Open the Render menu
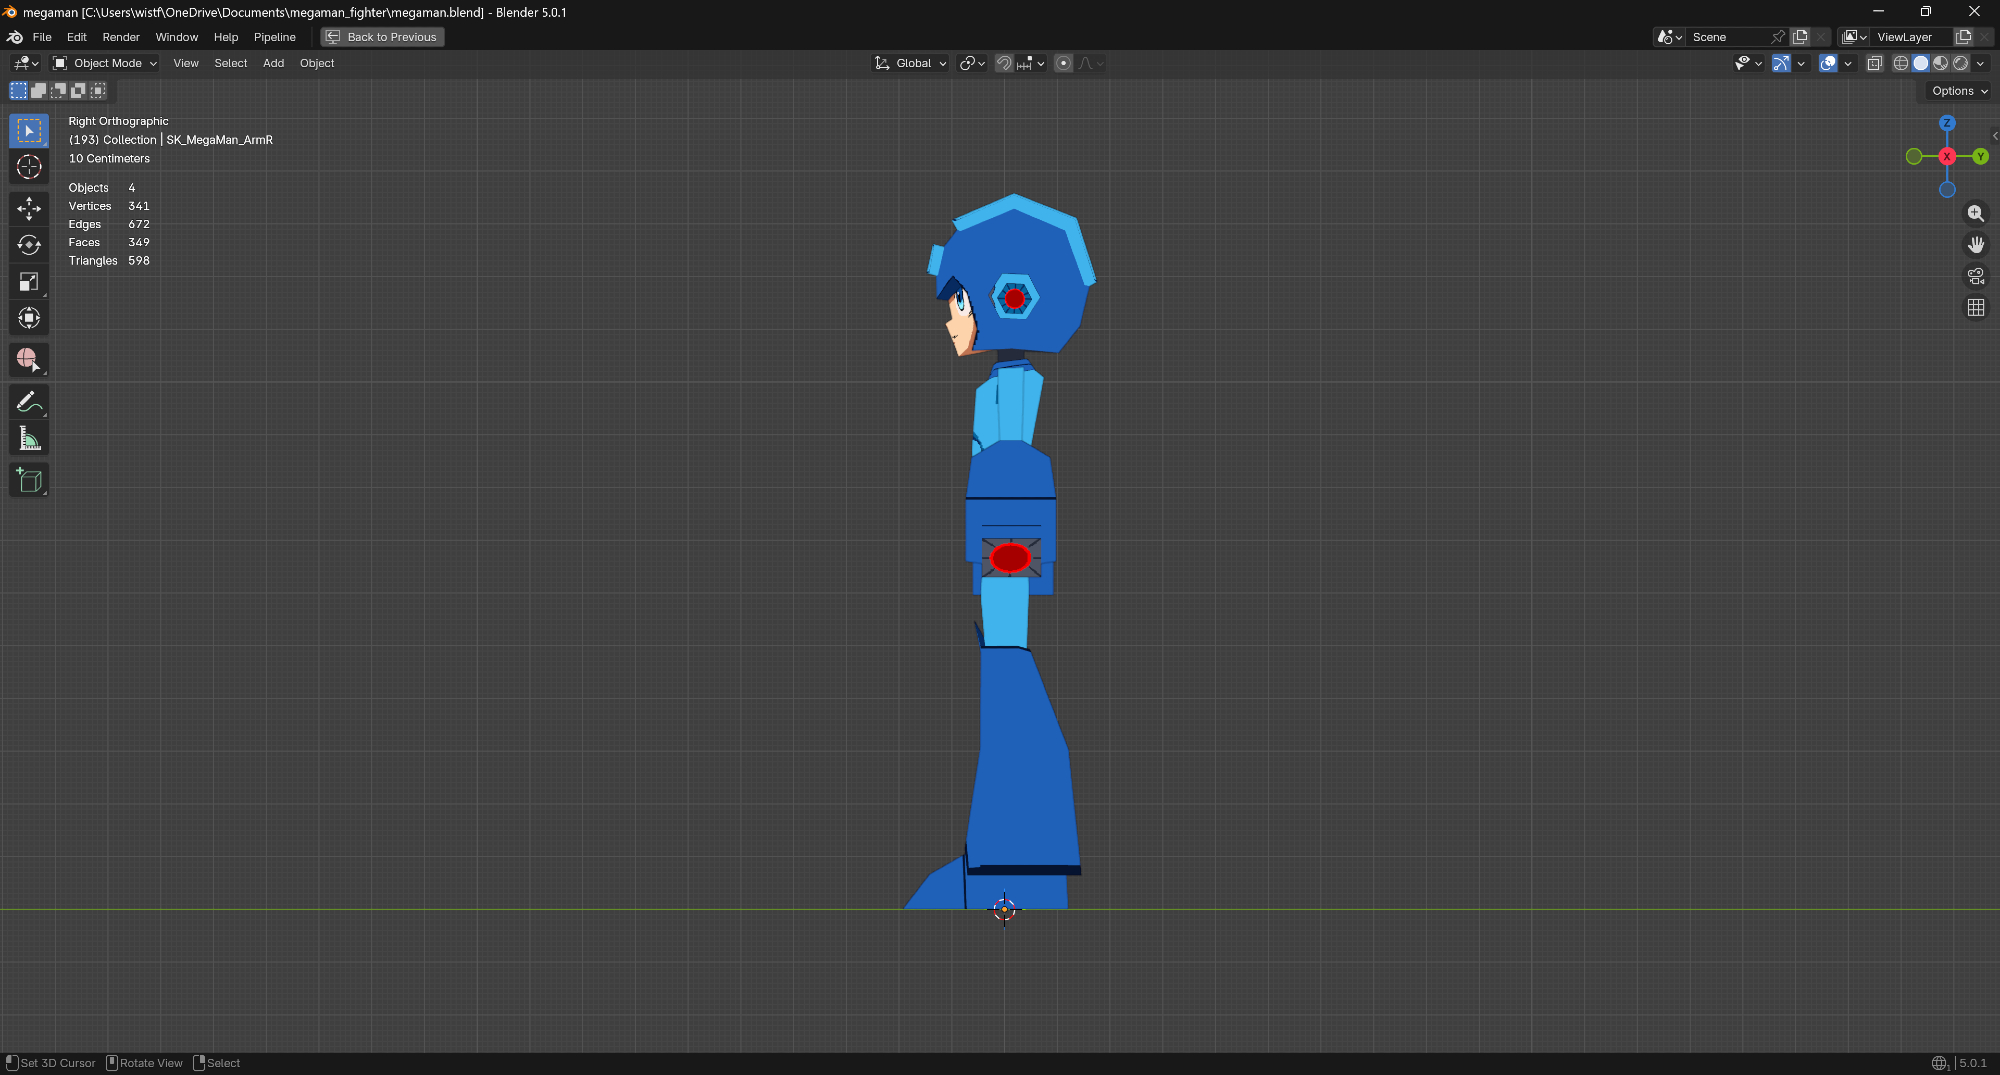Image resolution: width=2000 pixels, height=1075 pixels. (121, 37)
